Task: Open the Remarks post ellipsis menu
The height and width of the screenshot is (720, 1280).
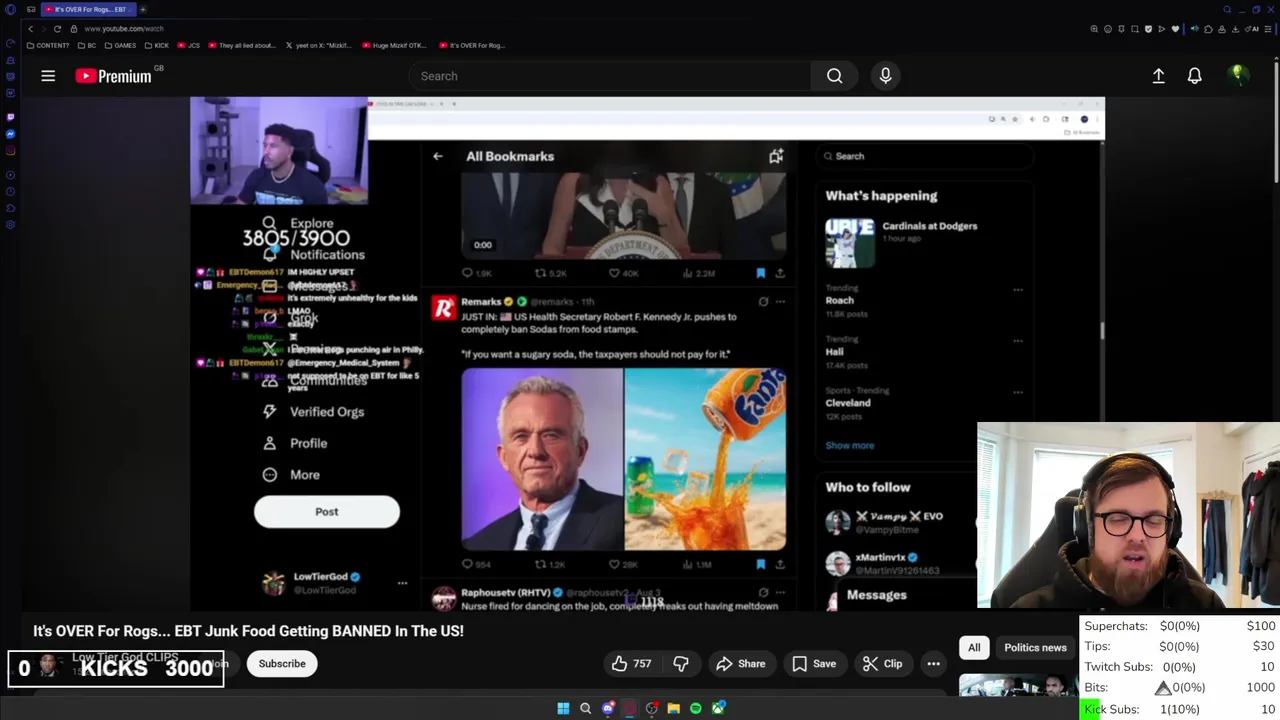Action: (x=780, y=301)
